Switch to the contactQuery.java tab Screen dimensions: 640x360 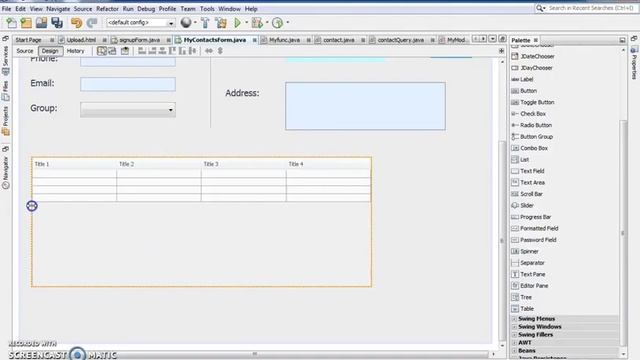400,40
